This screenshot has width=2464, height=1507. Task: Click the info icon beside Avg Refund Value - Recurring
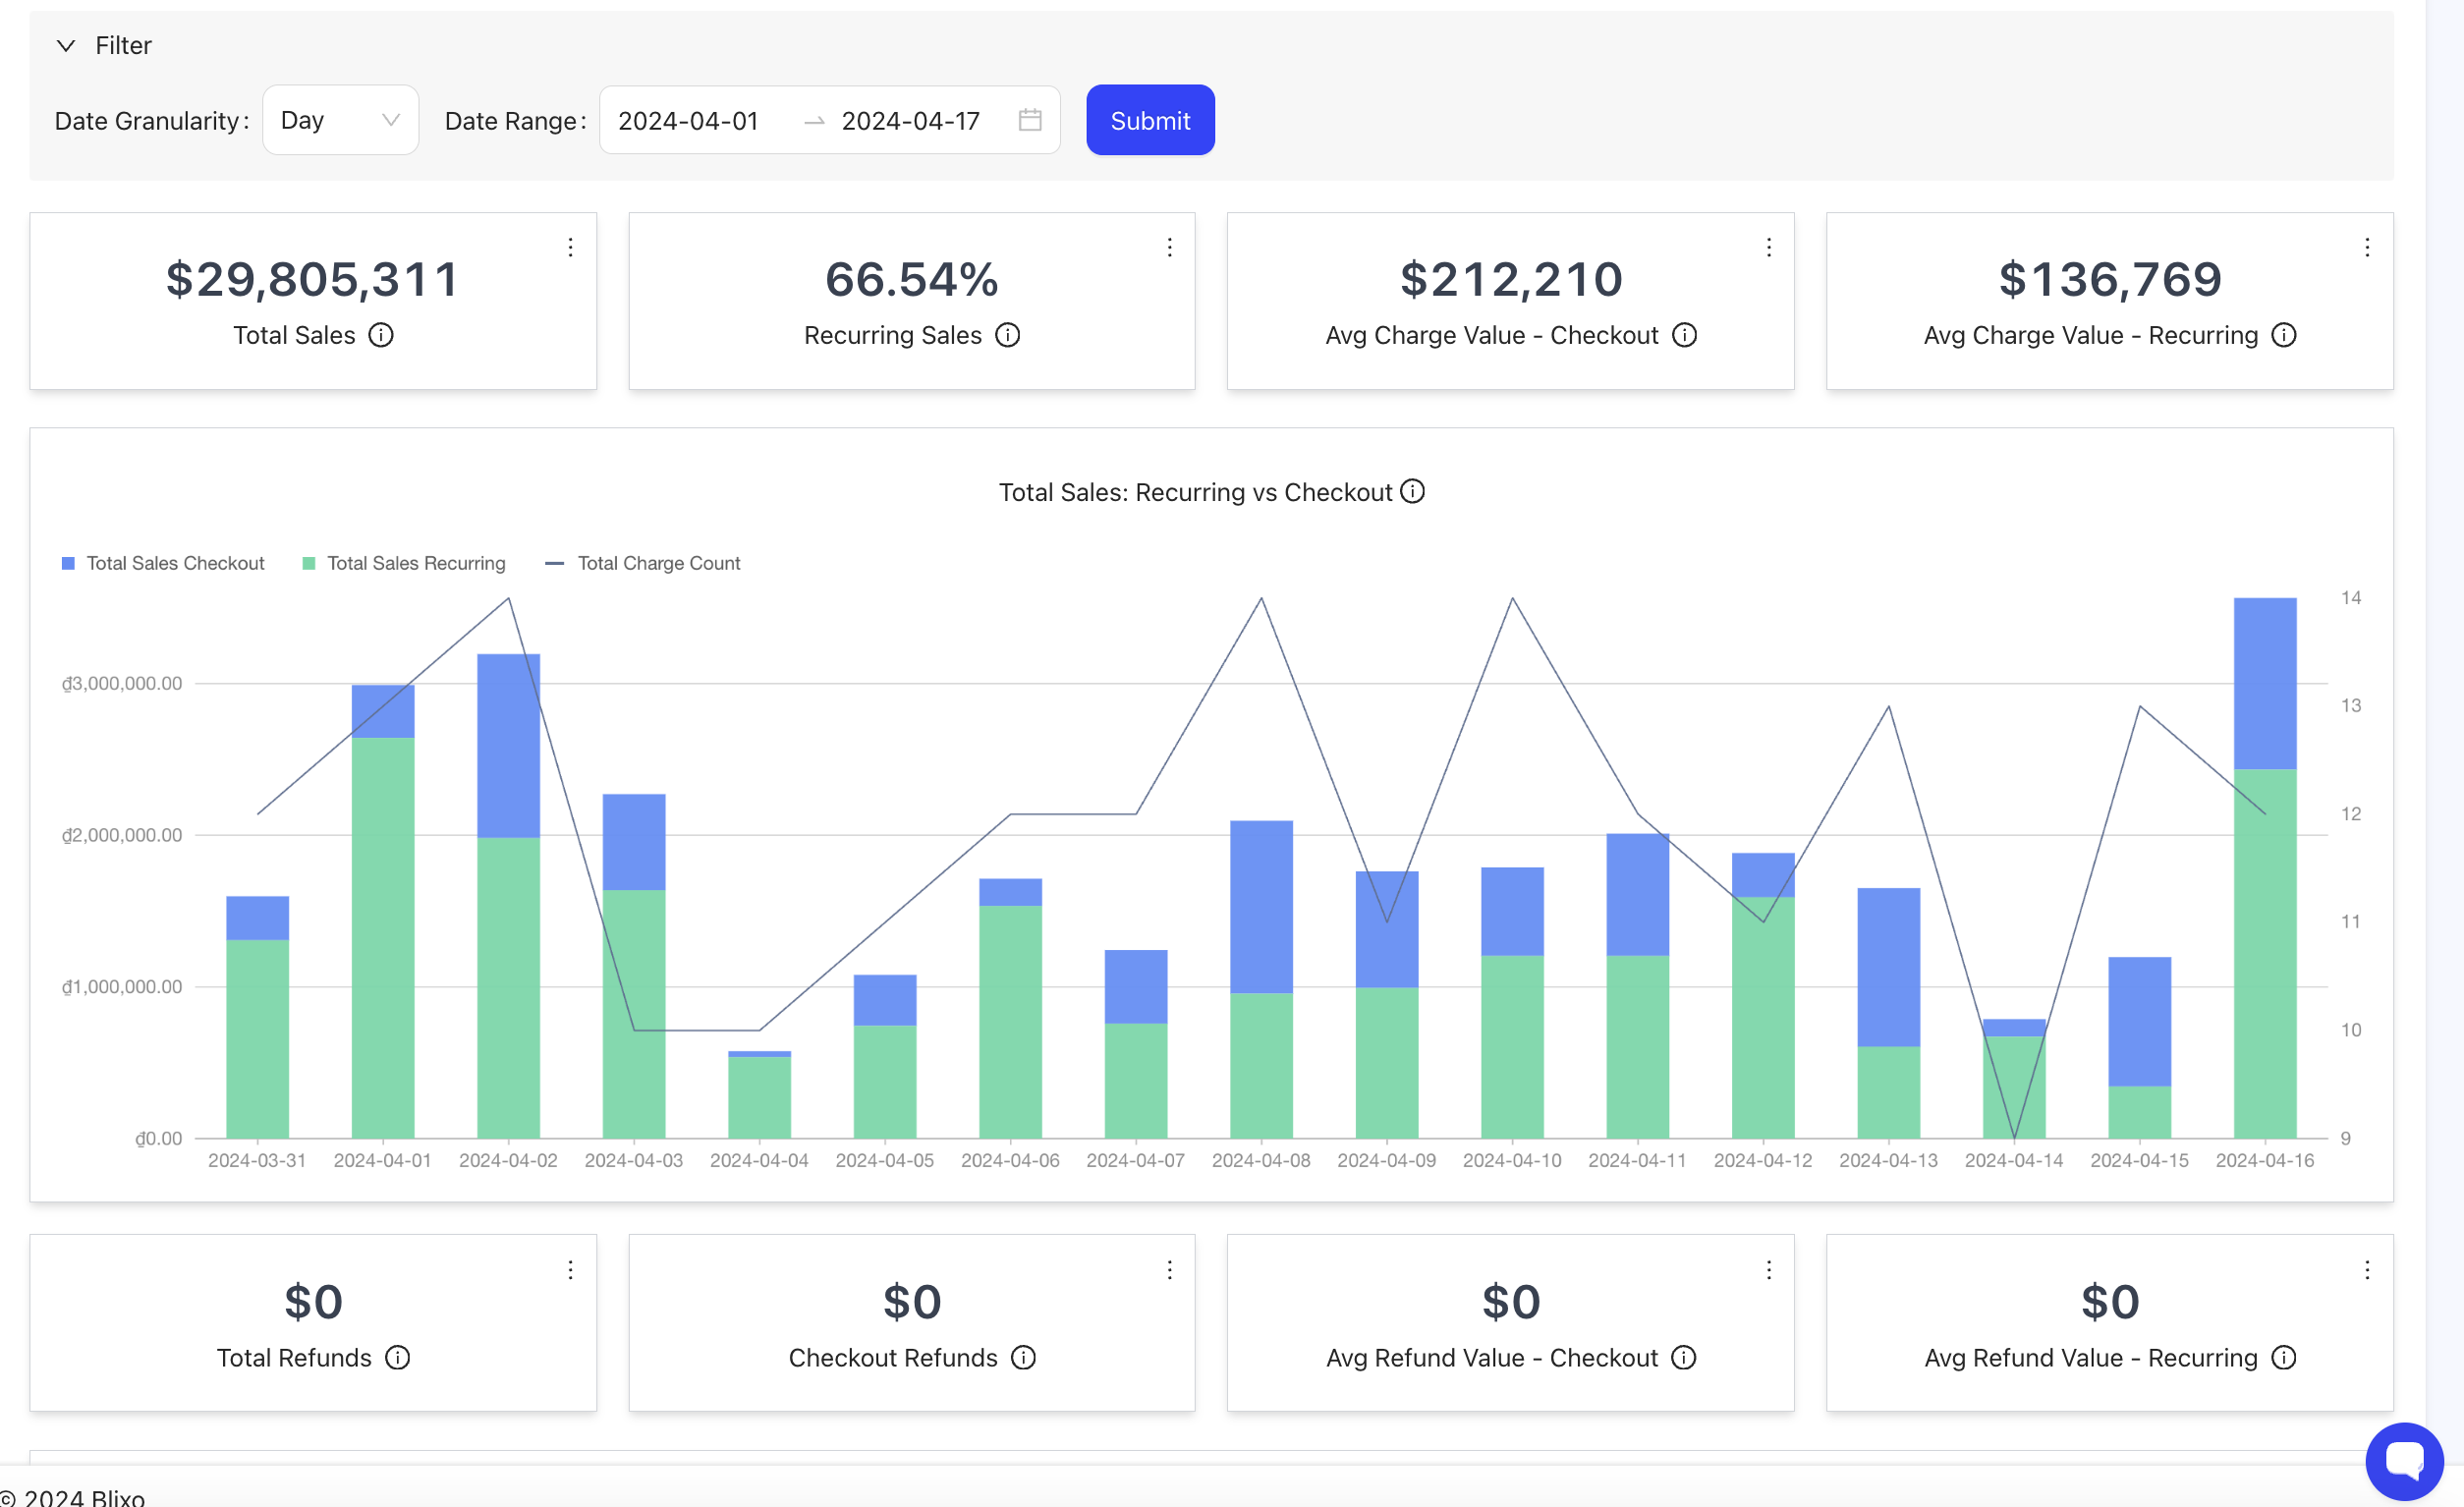coord(2285,1357)
